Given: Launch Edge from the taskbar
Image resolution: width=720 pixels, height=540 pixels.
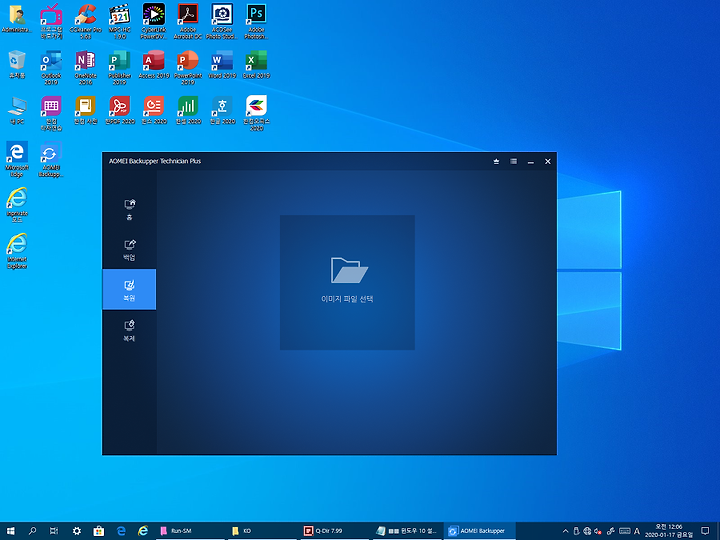Looking at the screenshot, I should [121, 531].
